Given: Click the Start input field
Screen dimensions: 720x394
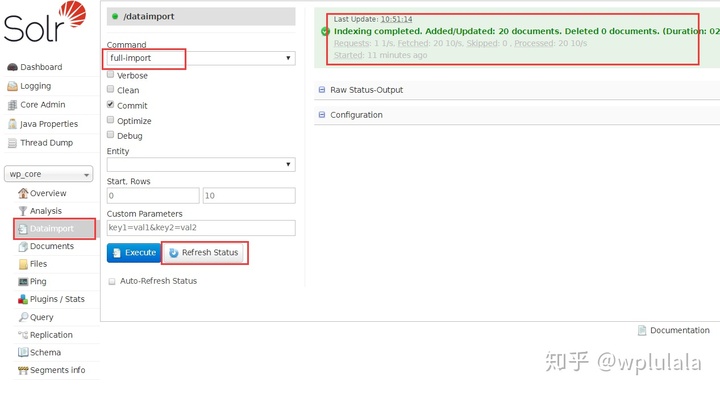Looking at the screenshot, I should [x=153, y=196].
